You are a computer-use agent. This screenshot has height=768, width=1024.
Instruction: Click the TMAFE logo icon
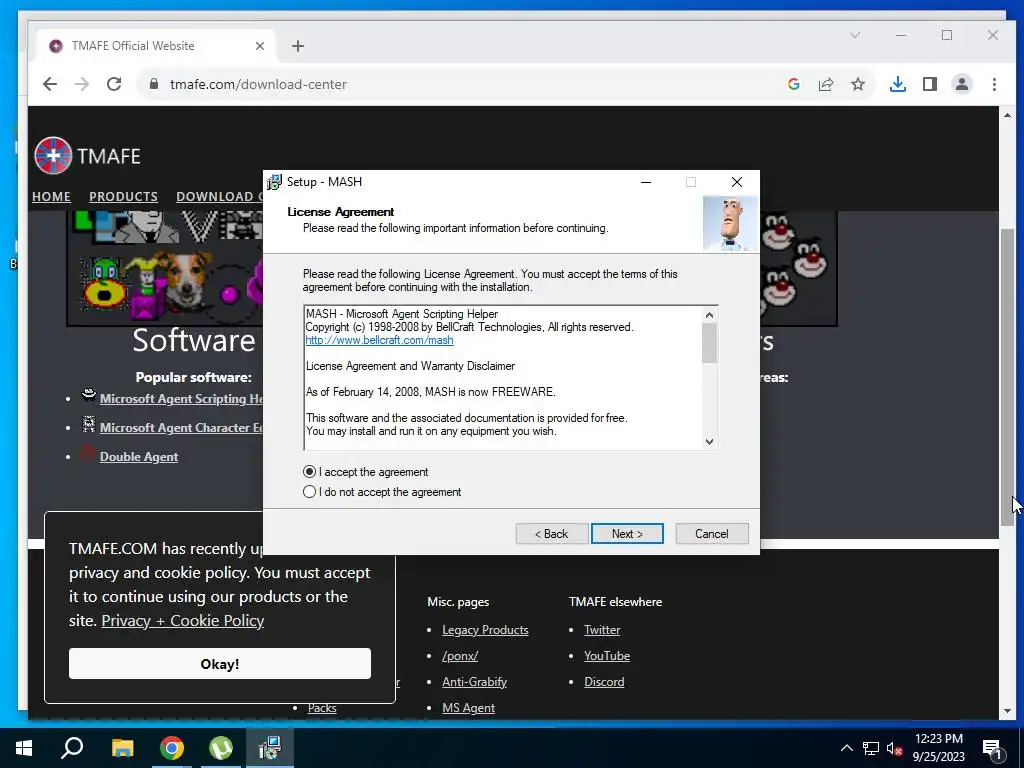(x=53, y=155)
